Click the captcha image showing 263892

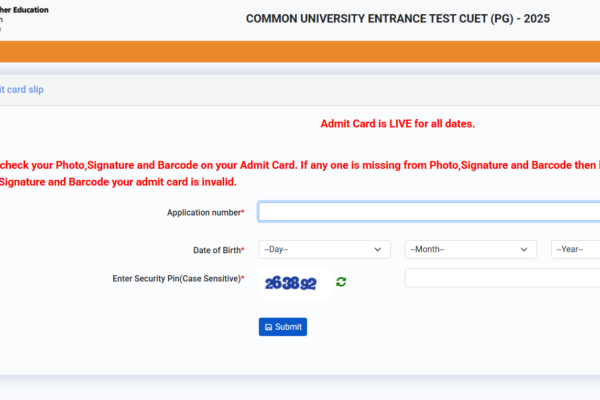point(294,283)
